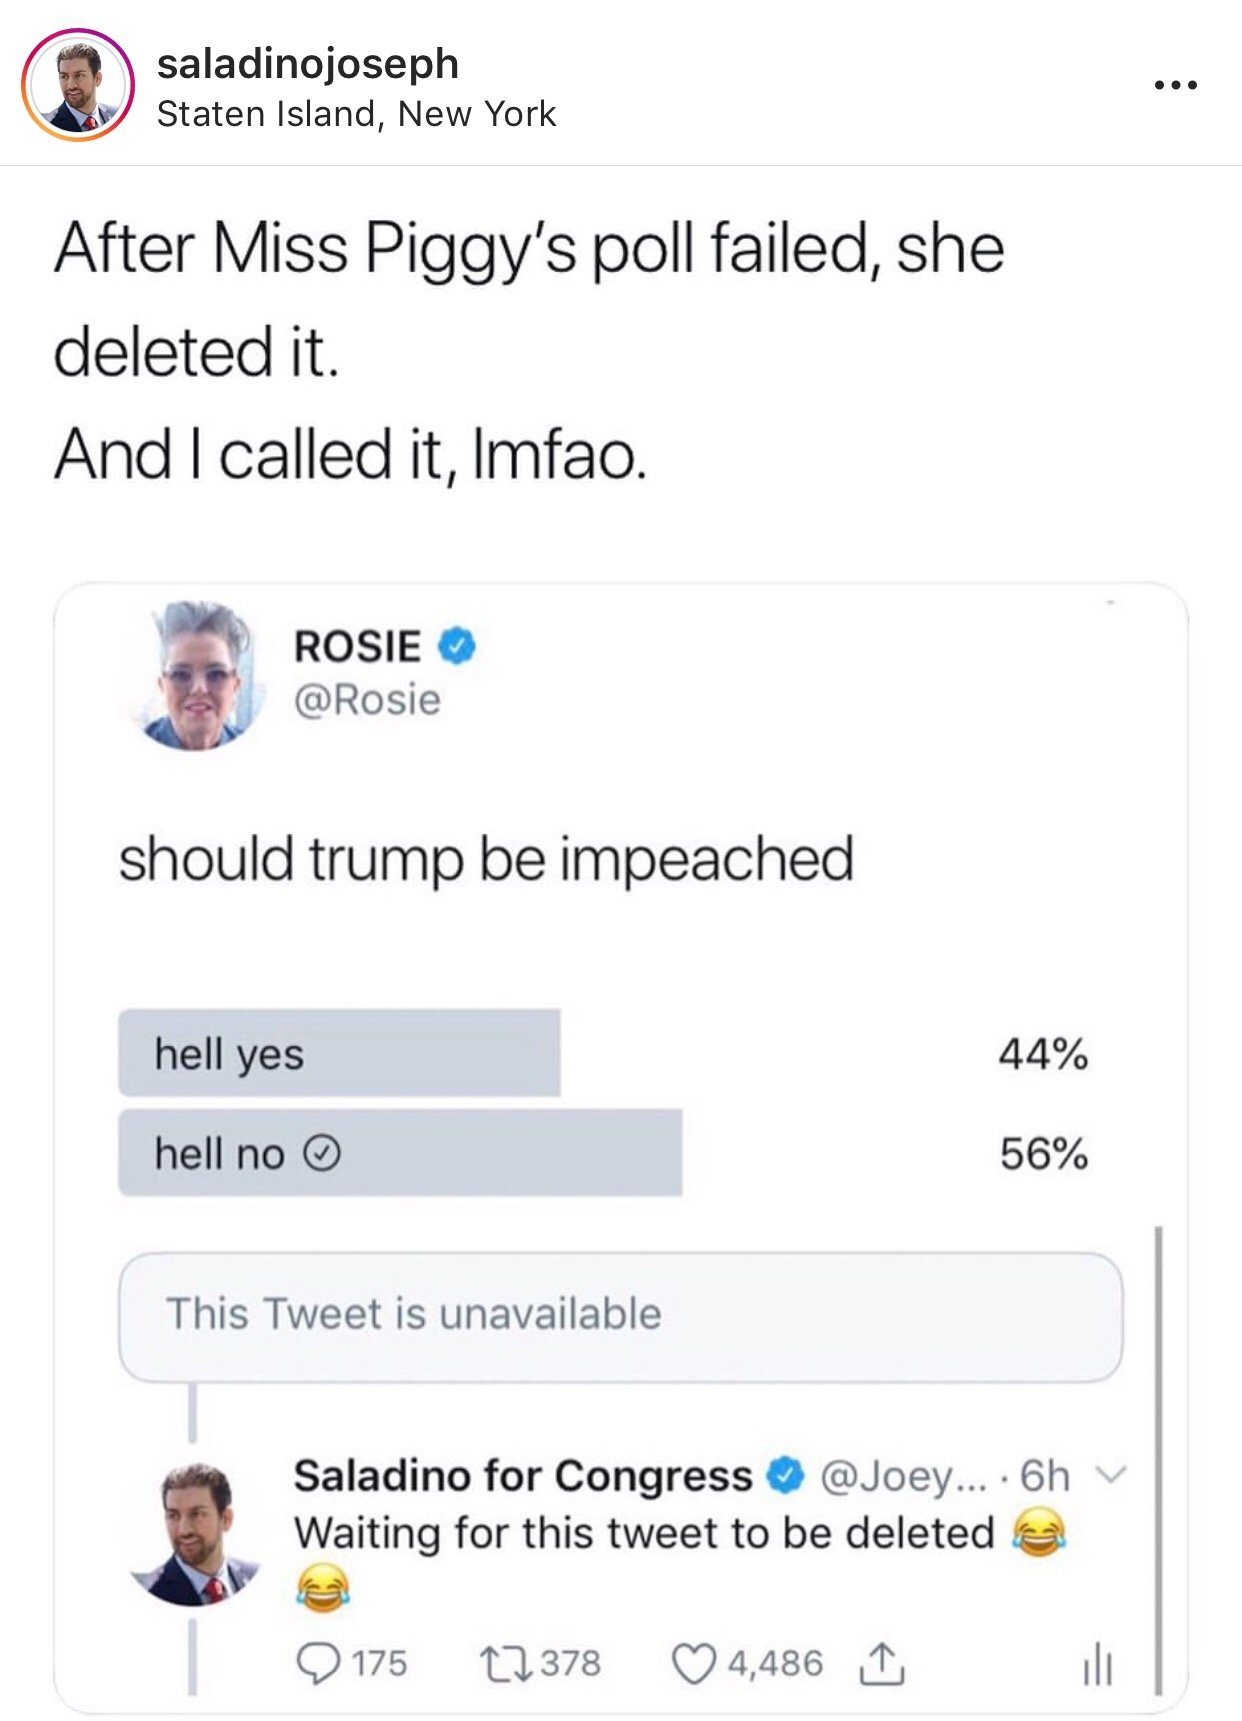Viewport: 1242px width, 1721px height.
Task: Click ROSIE's blue verified badge
Action: tap(456, 646)
